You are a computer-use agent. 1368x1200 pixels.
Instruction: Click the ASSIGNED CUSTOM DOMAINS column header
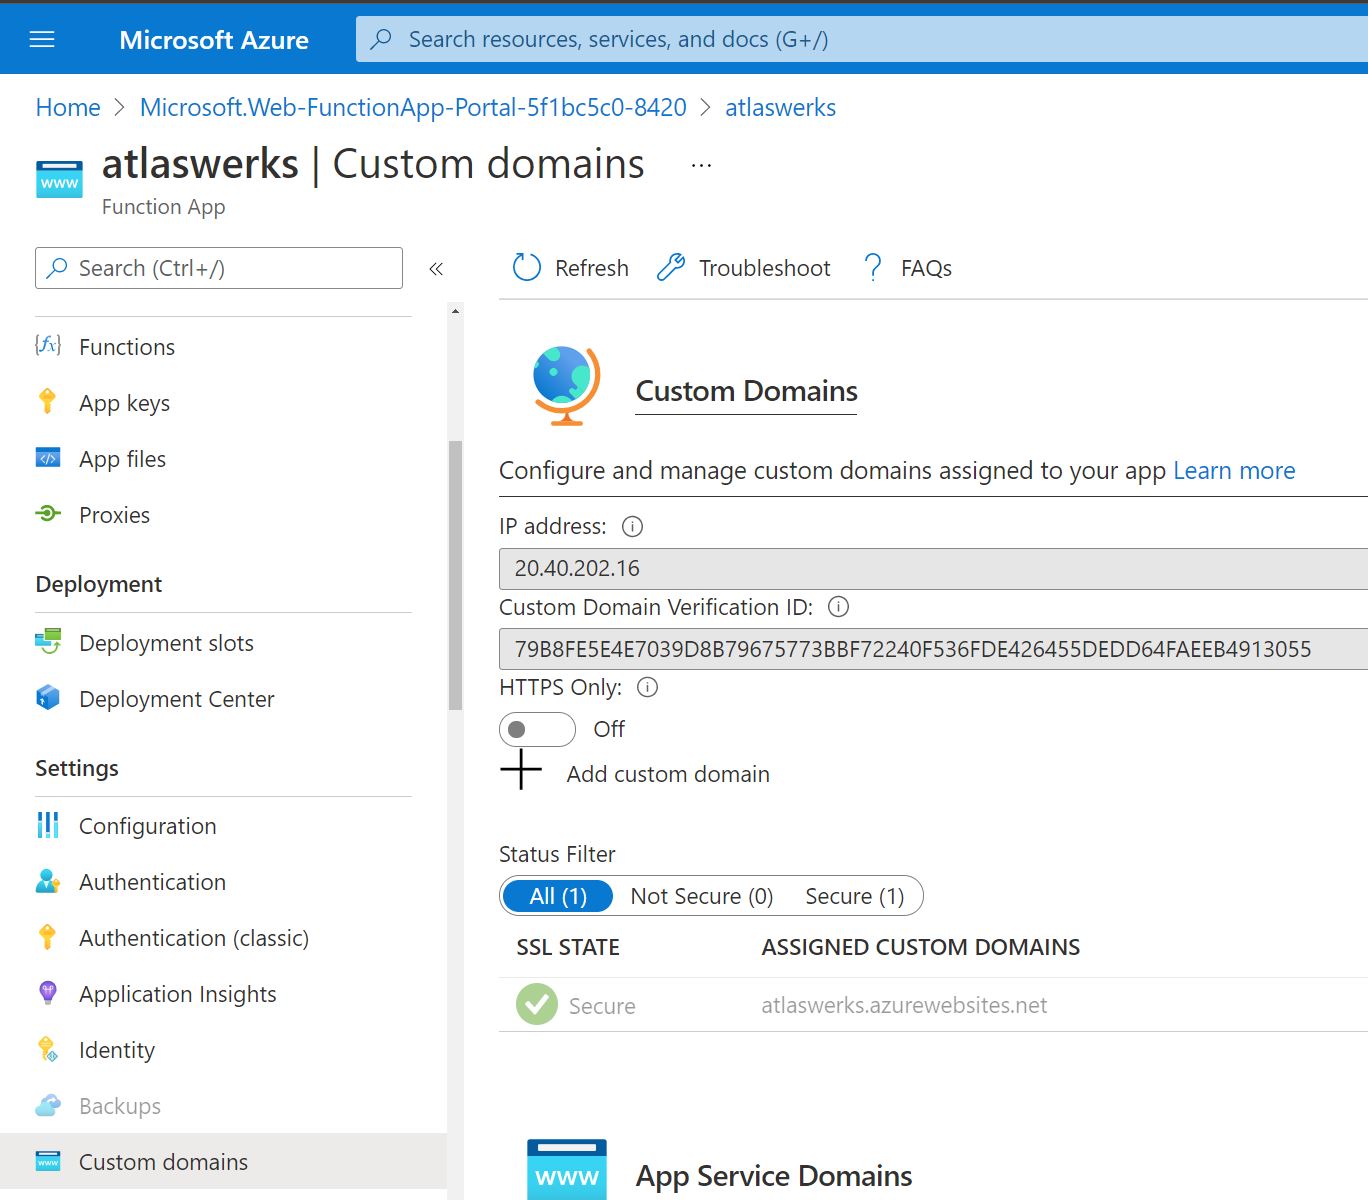click(921, 947)
